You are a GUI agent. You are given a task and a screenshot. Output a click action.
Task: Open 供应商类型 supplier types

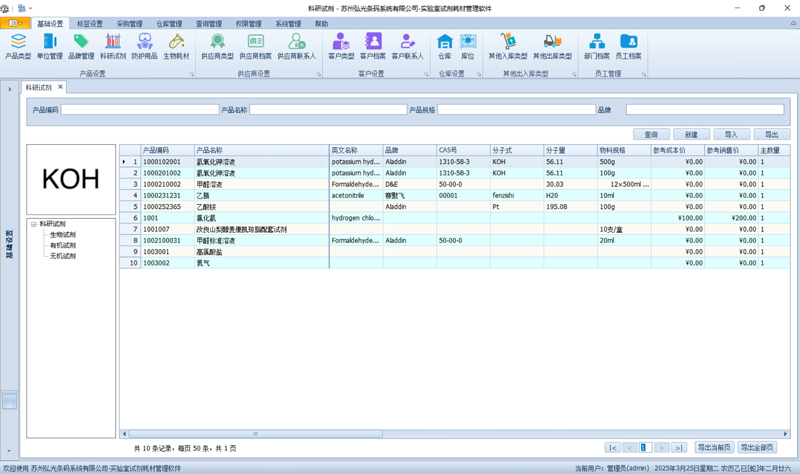(217, 46)
